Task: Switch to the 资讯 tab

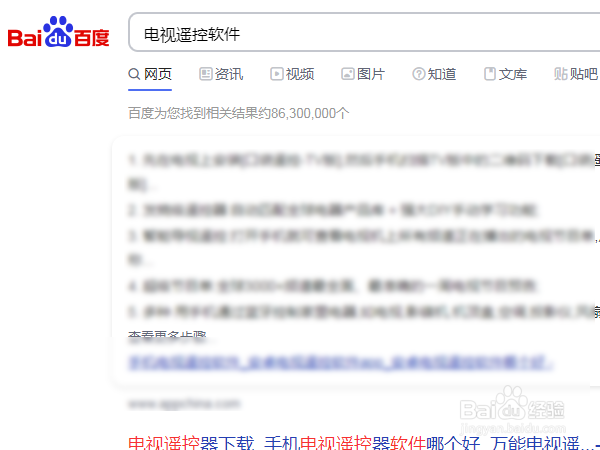Action: point(221,74)
